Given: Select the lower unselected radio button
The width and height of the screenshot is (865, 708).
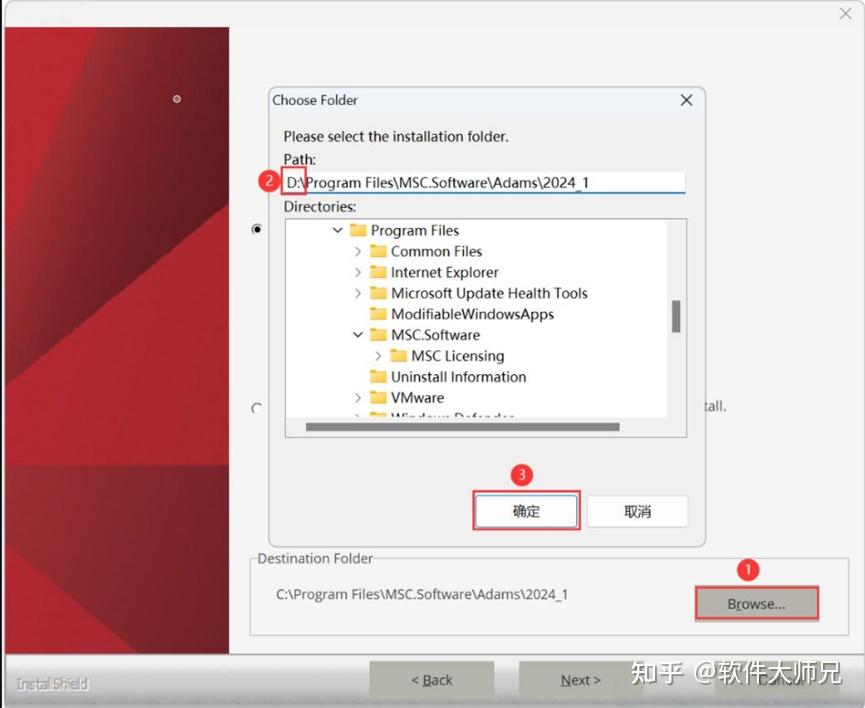Looking at the screenshot, I should click(x=257, y=408).
